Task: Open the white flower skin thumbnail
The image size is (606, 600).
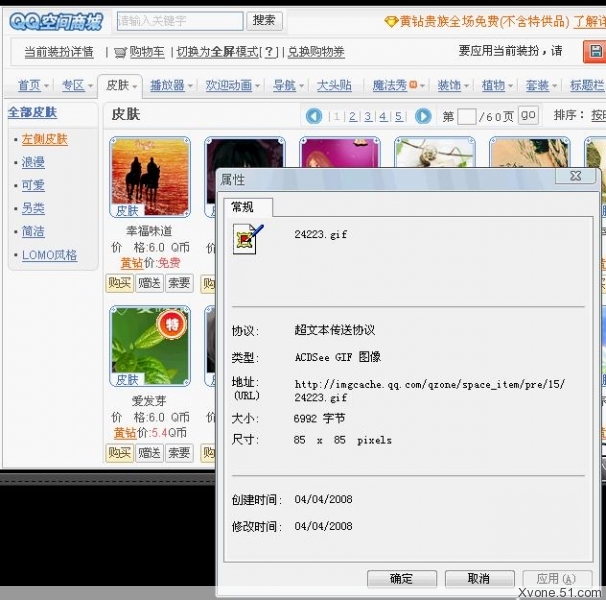Action: tap(435, 152)
